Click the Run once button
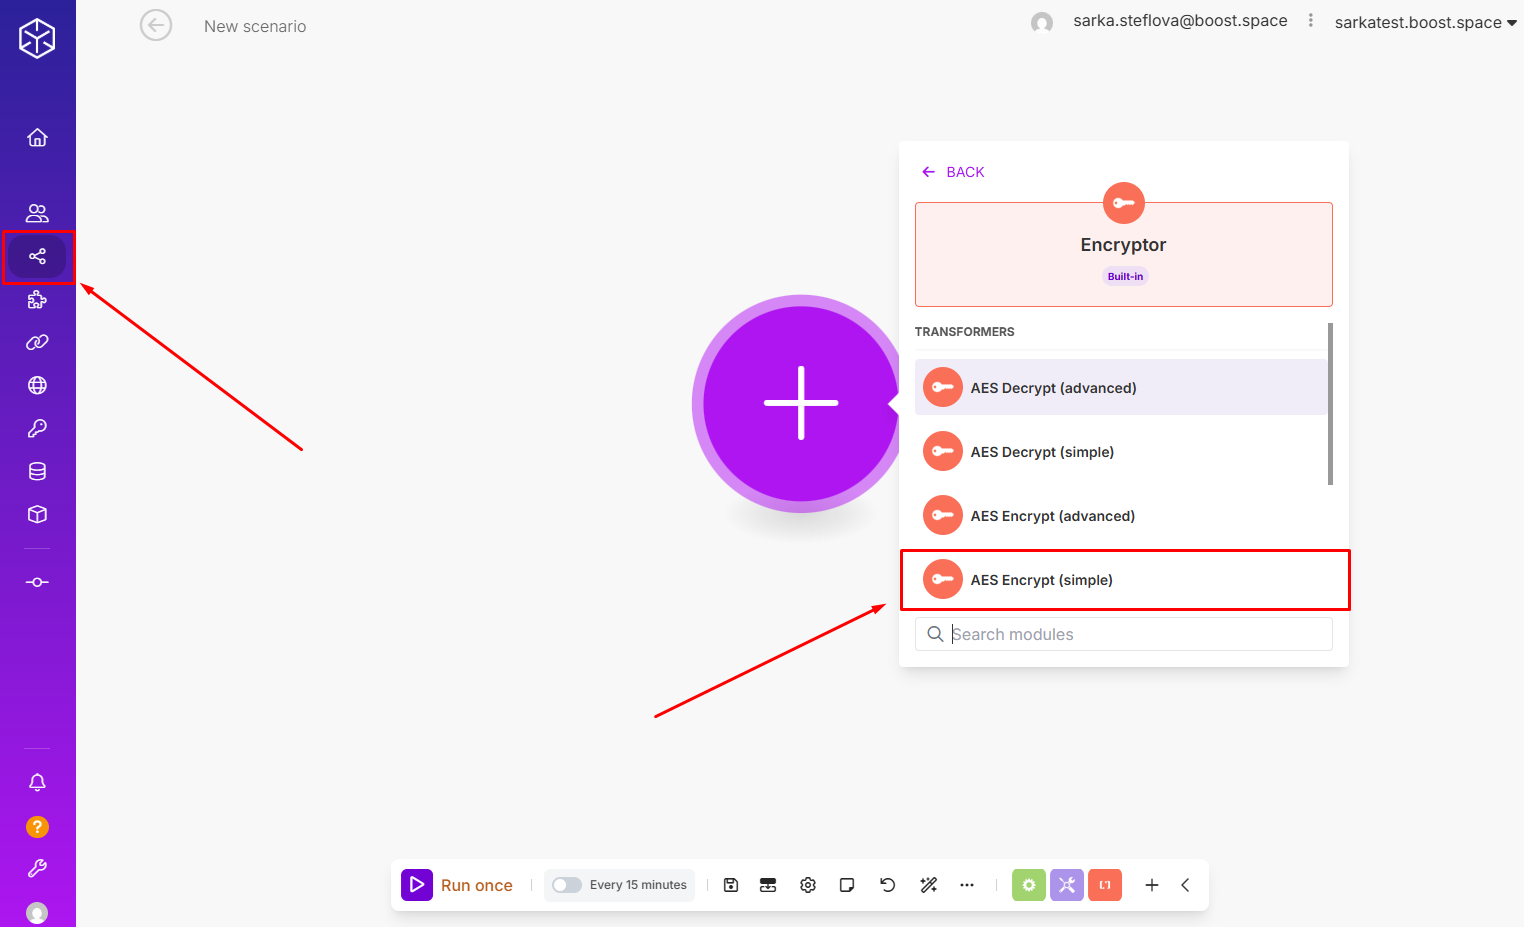The height and width of the screenshot is (927, 1524). point(458,885)
